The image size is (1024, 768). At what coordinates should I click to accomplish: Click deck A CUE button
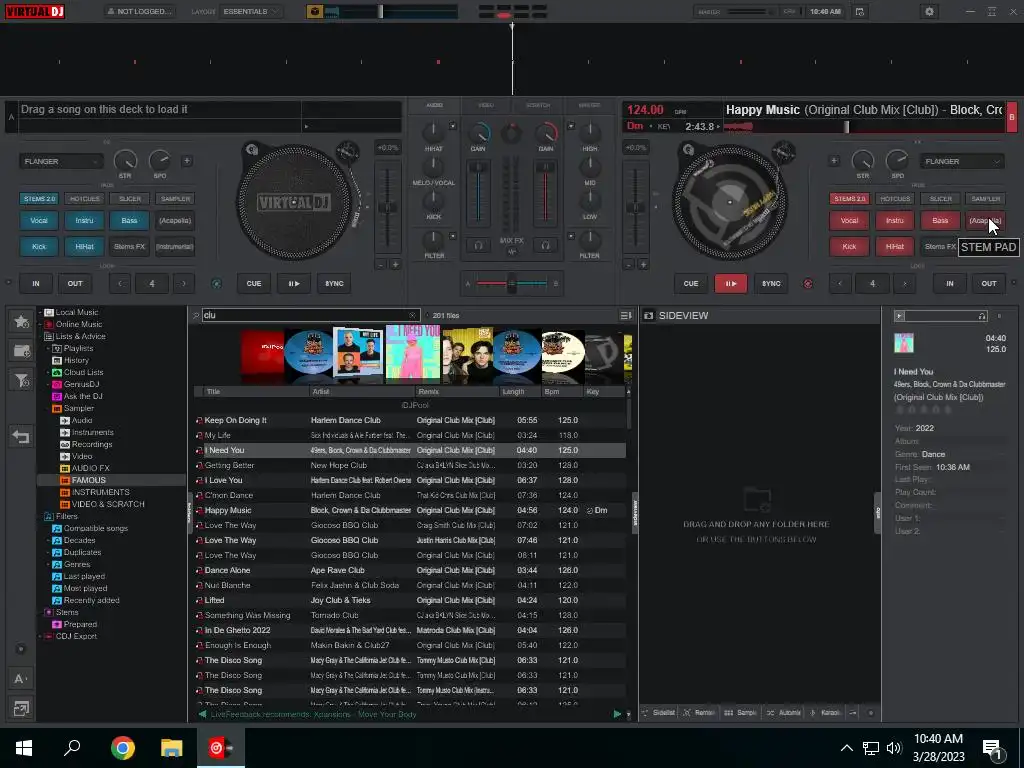(254, 283)
